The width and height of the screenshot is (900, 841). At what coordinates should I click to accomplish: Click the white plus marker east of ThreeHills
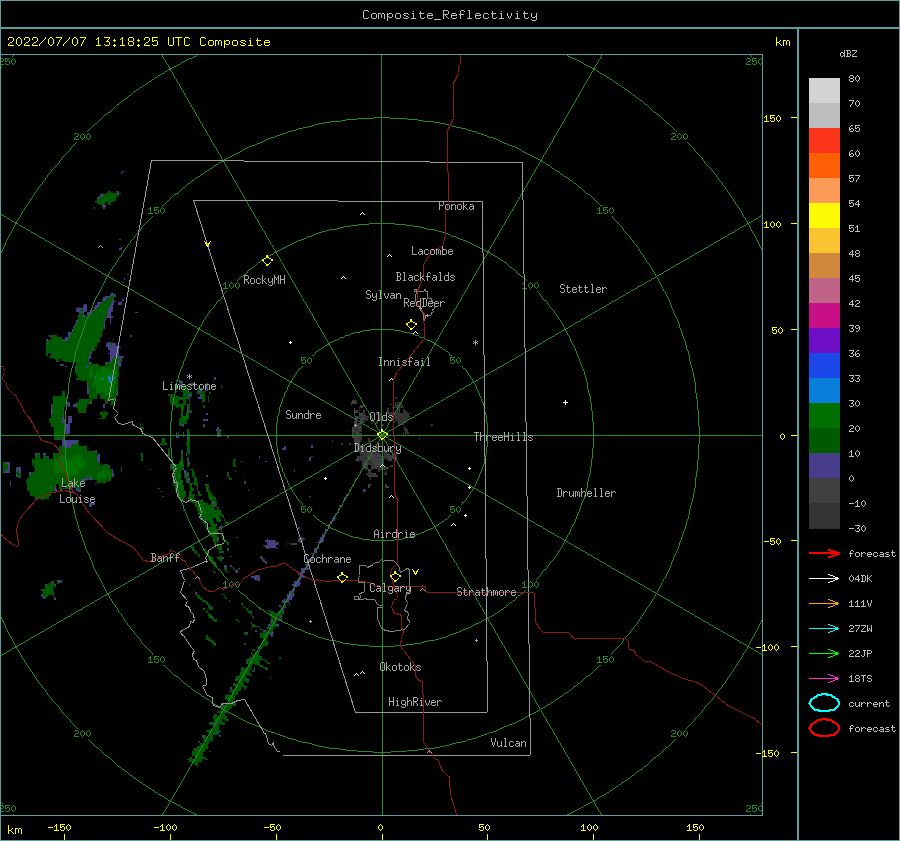click(565, 402)
